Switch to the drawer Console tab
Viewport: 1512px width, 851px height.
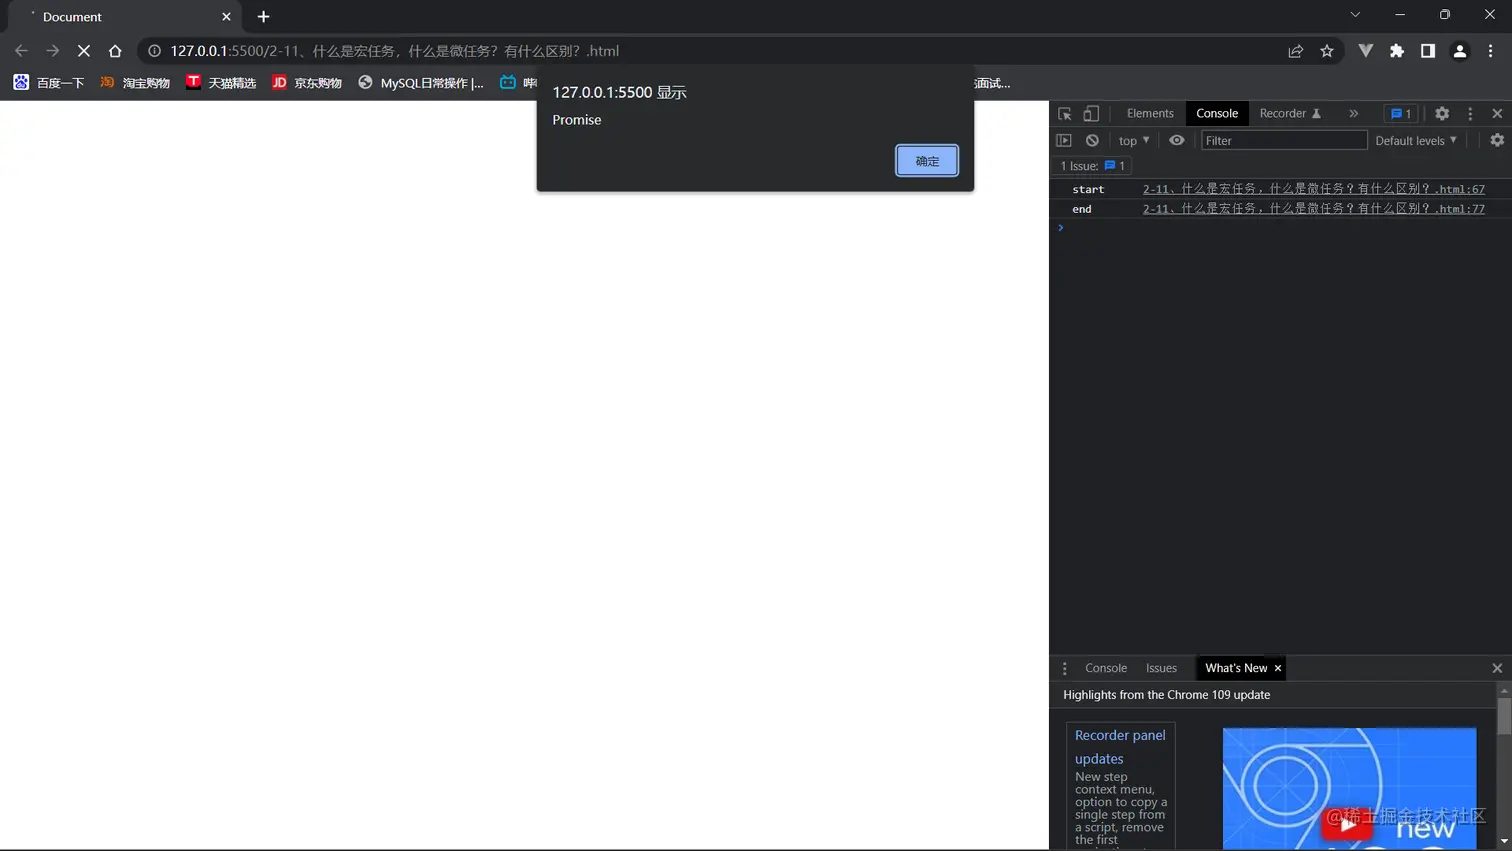tap(1106, 668)
